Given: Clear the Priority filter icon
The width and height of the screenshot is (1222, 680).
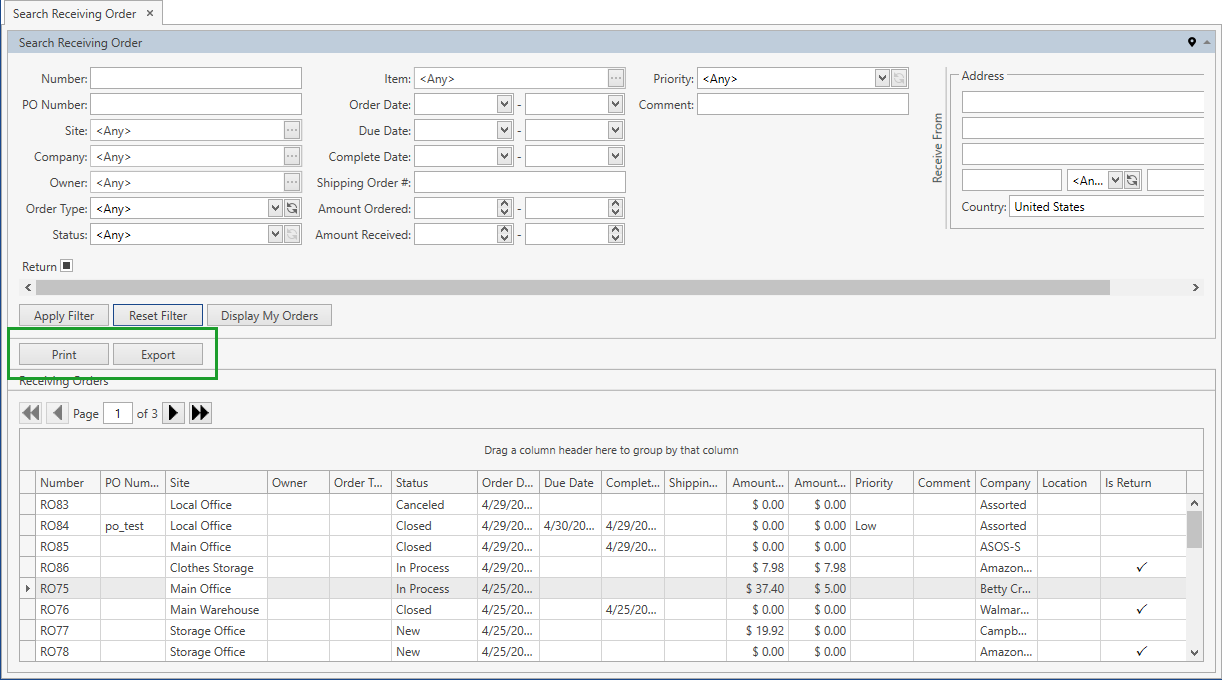Looking at the screenshot, I should [897, 78].
